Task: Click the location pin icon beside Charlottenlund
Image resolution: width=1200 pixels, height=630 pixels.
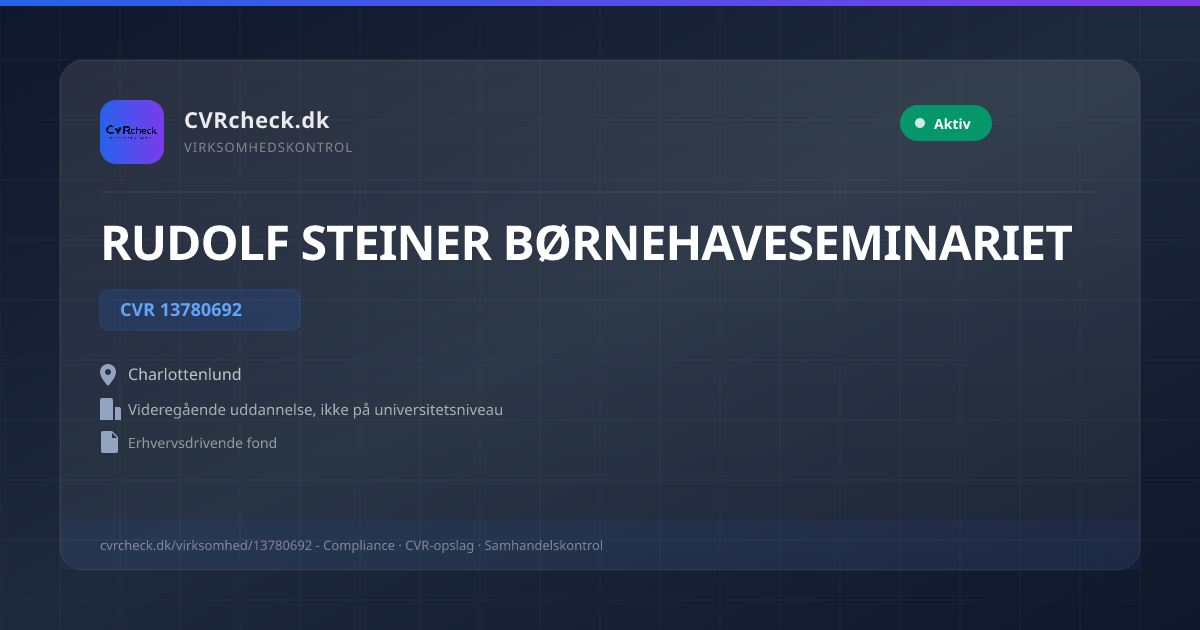Action: pyautogui.click(x=109, y=375)
